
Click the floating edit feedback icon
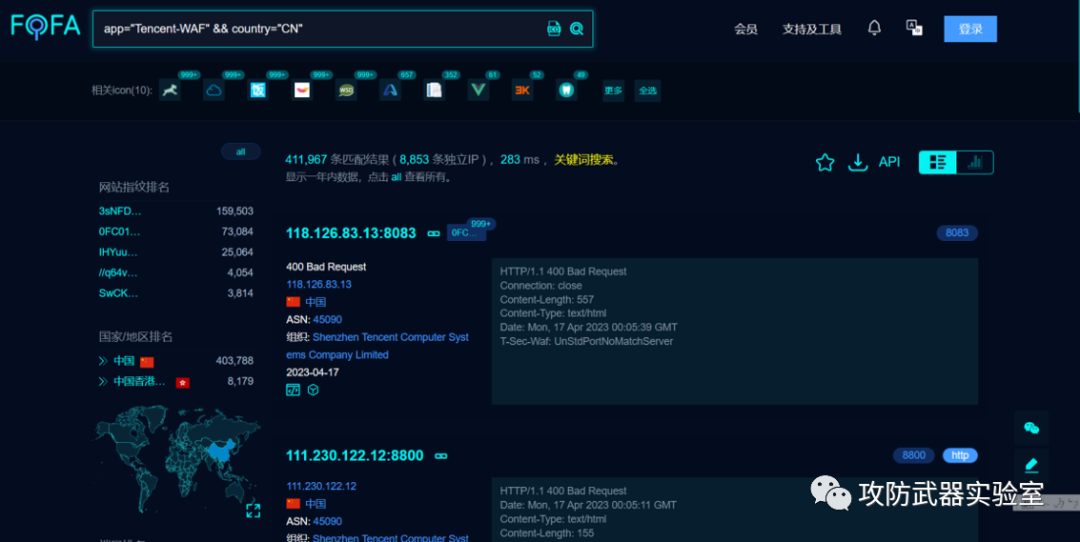[1031, 464]
